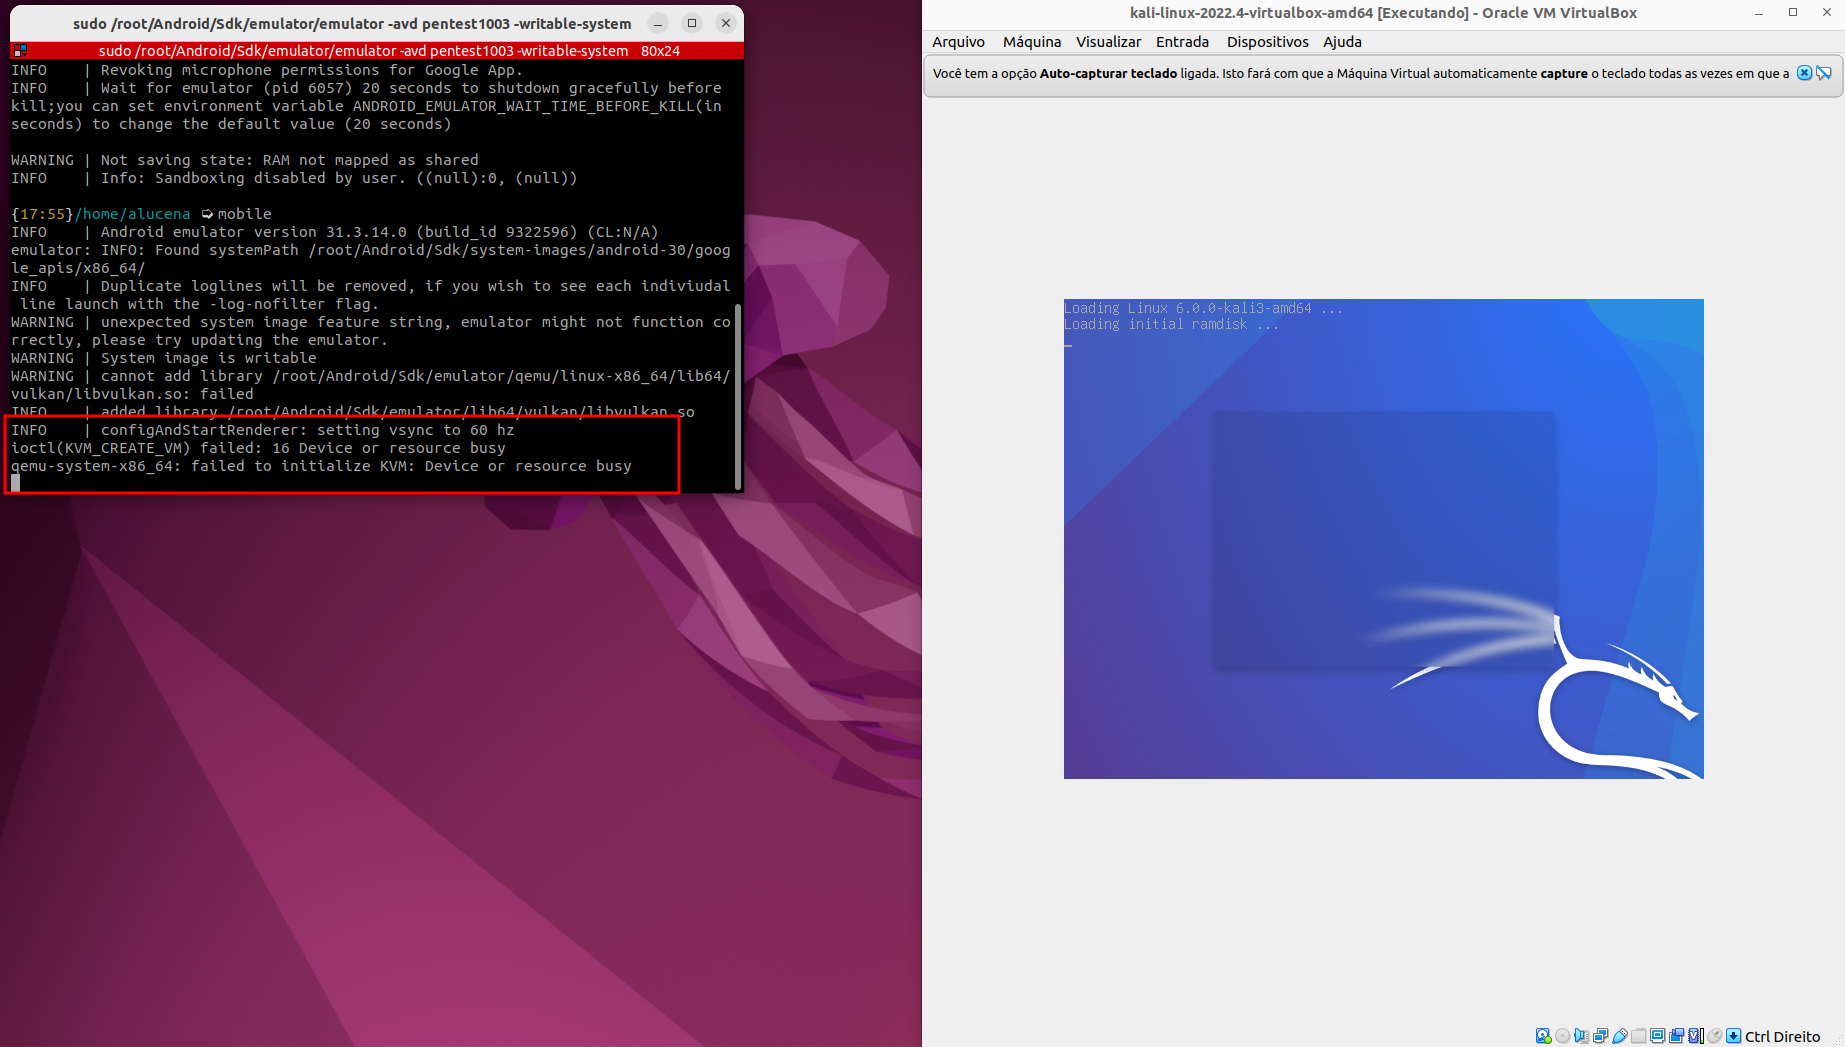
Task: Open the Visualizar menu
Action: pos(1108,42)
